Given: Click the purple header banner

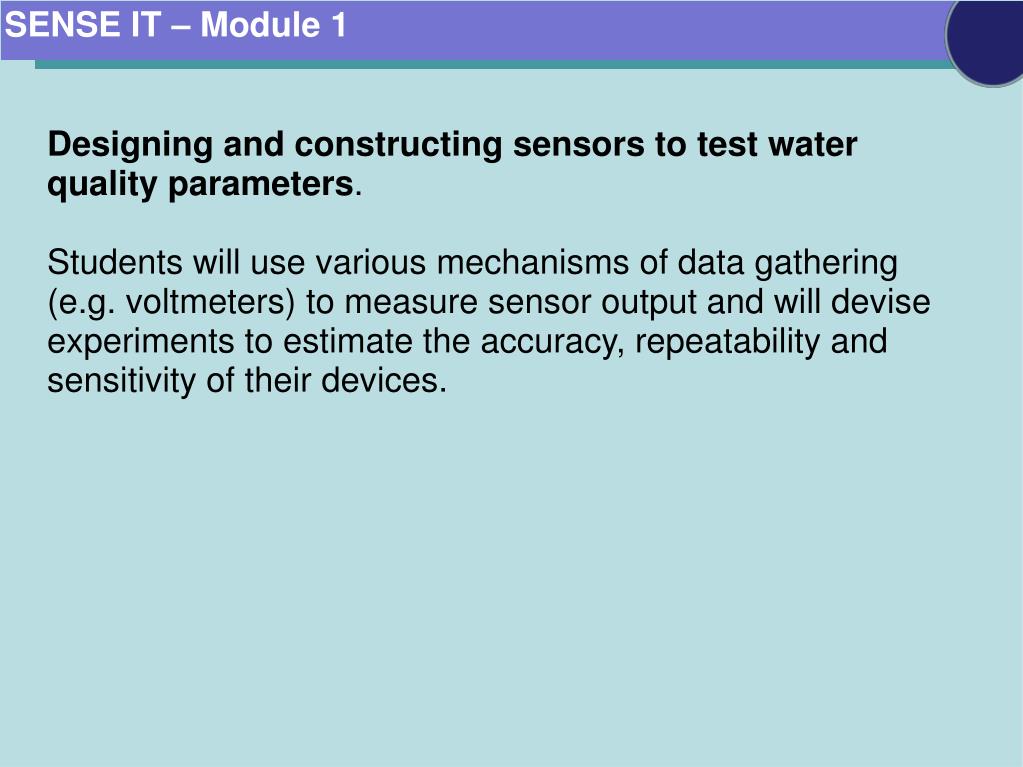Looking at the screenshot, I should pos(473,30).
